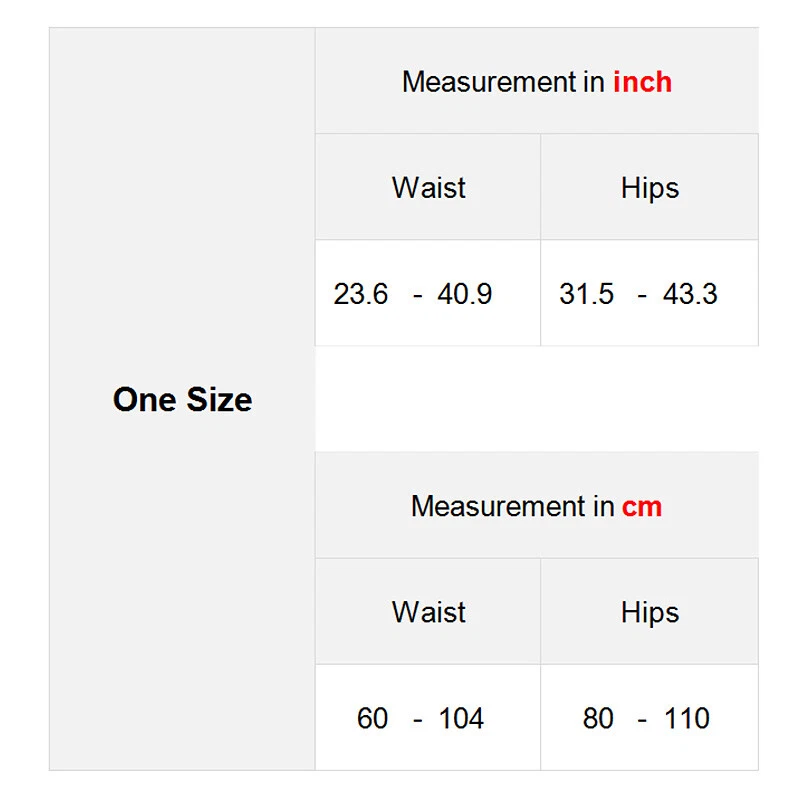Select the Hips header under inch measurements
800x800 pixels.
(649, 188)
